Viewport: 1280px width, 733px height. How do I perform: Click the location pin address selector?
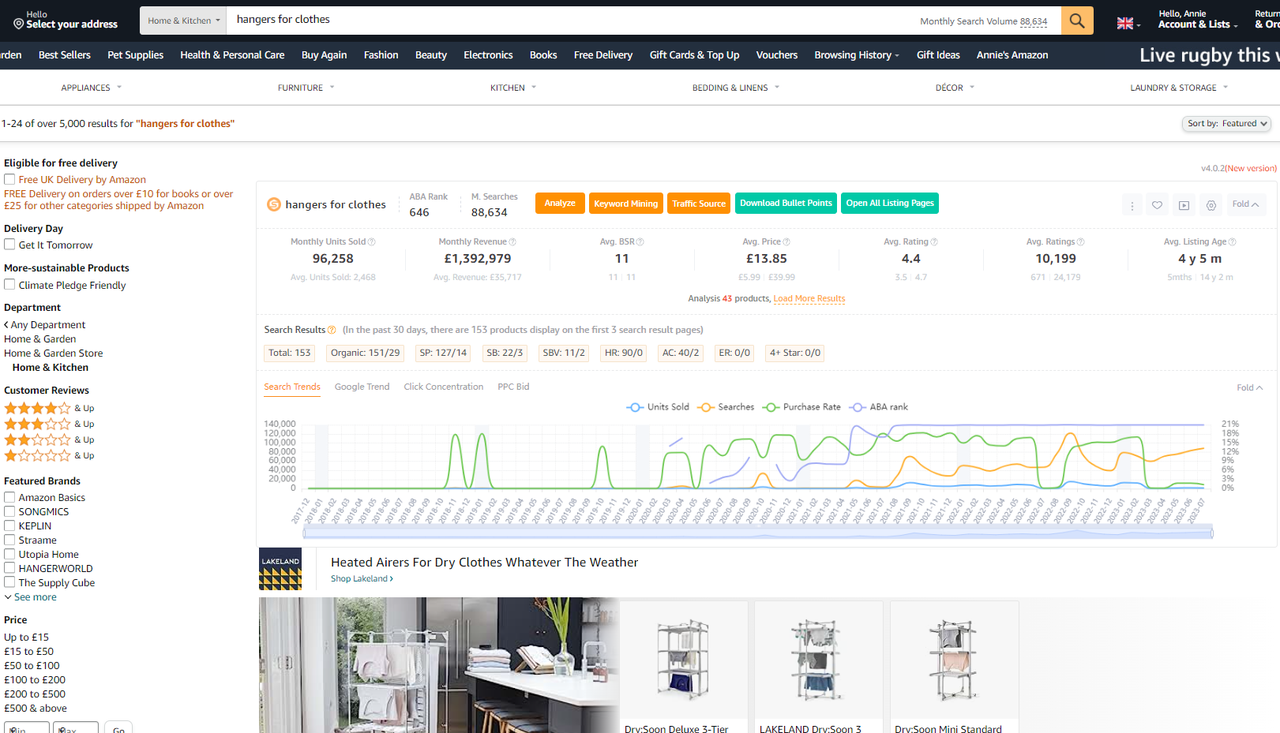(65, 20)
